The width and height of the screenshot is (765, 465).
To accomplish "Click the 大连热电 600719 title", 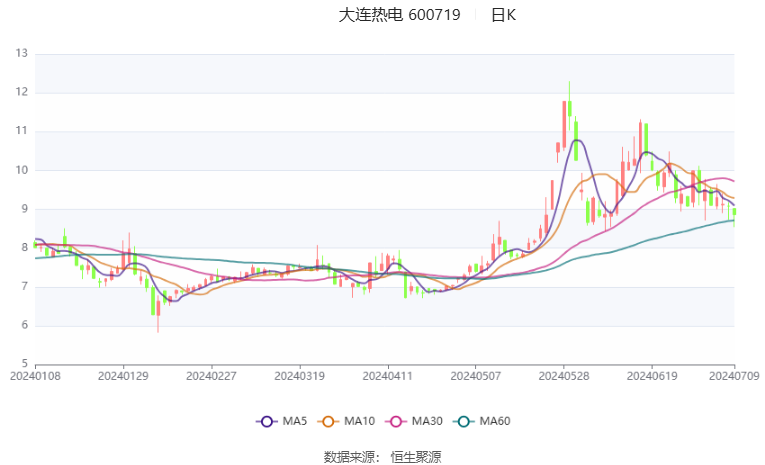I will (x=399, y=15).
